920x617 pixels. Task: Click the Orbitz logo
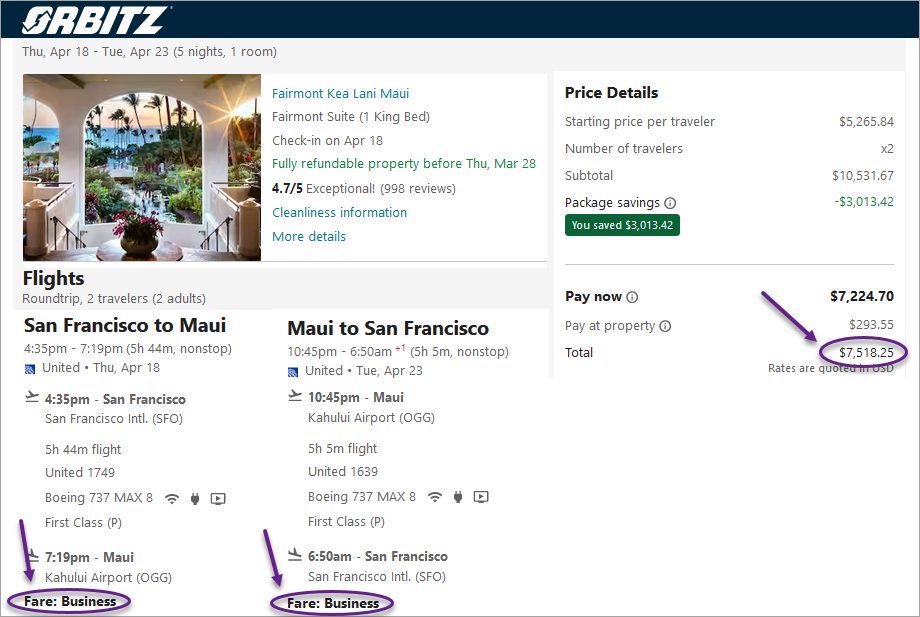click(x=96, y=20)
